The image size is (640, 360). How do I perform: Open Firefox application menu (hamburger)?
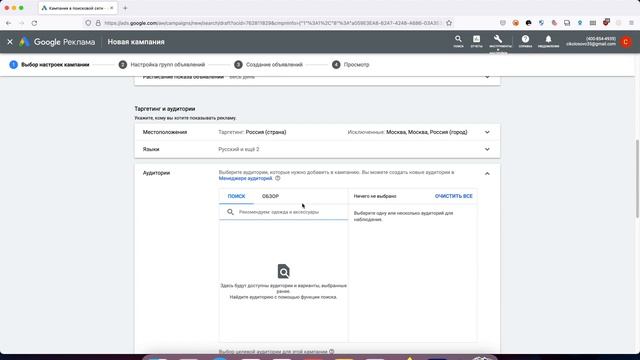pyautogui.click(x=631, y=23)
